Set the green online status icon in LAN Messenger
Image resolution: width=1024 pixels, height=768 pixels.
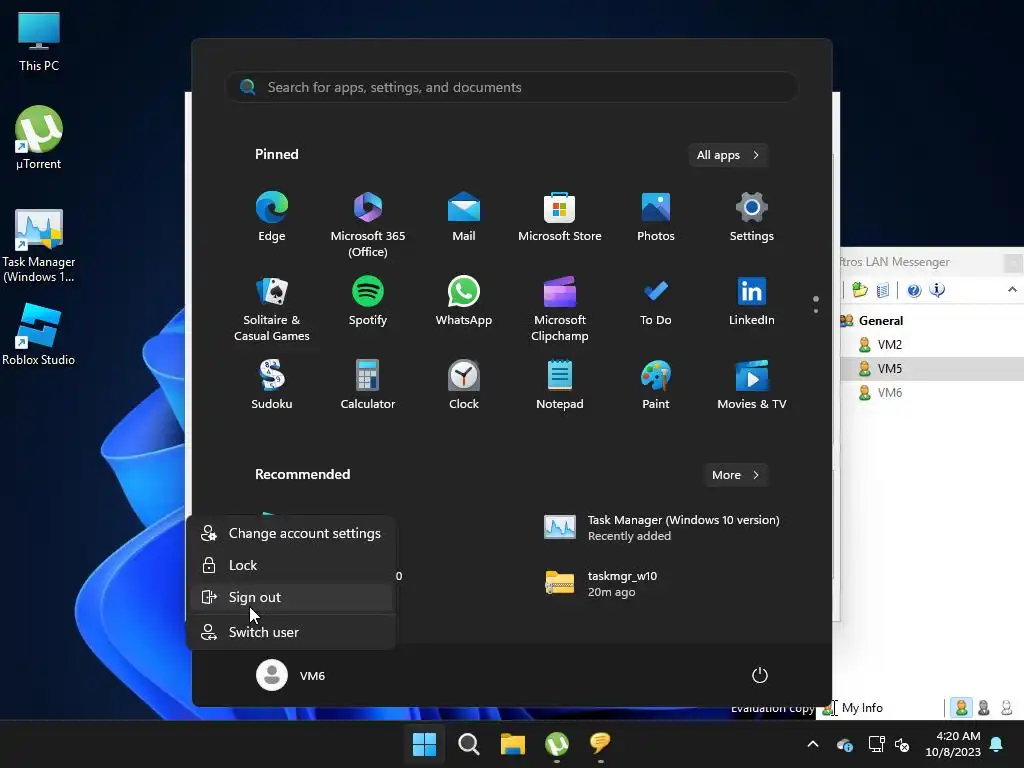point(961,708)
